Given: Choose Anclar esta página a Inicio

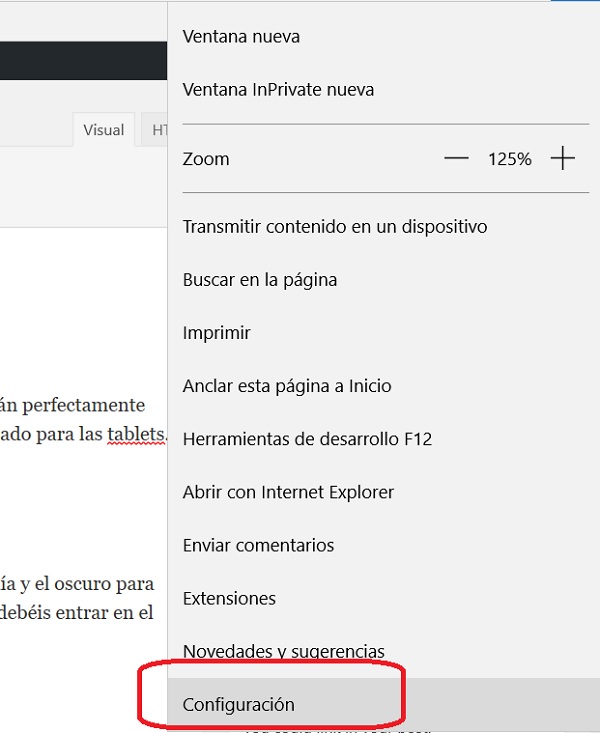Looking at the screenshot, I should click(x=287, y=386).
